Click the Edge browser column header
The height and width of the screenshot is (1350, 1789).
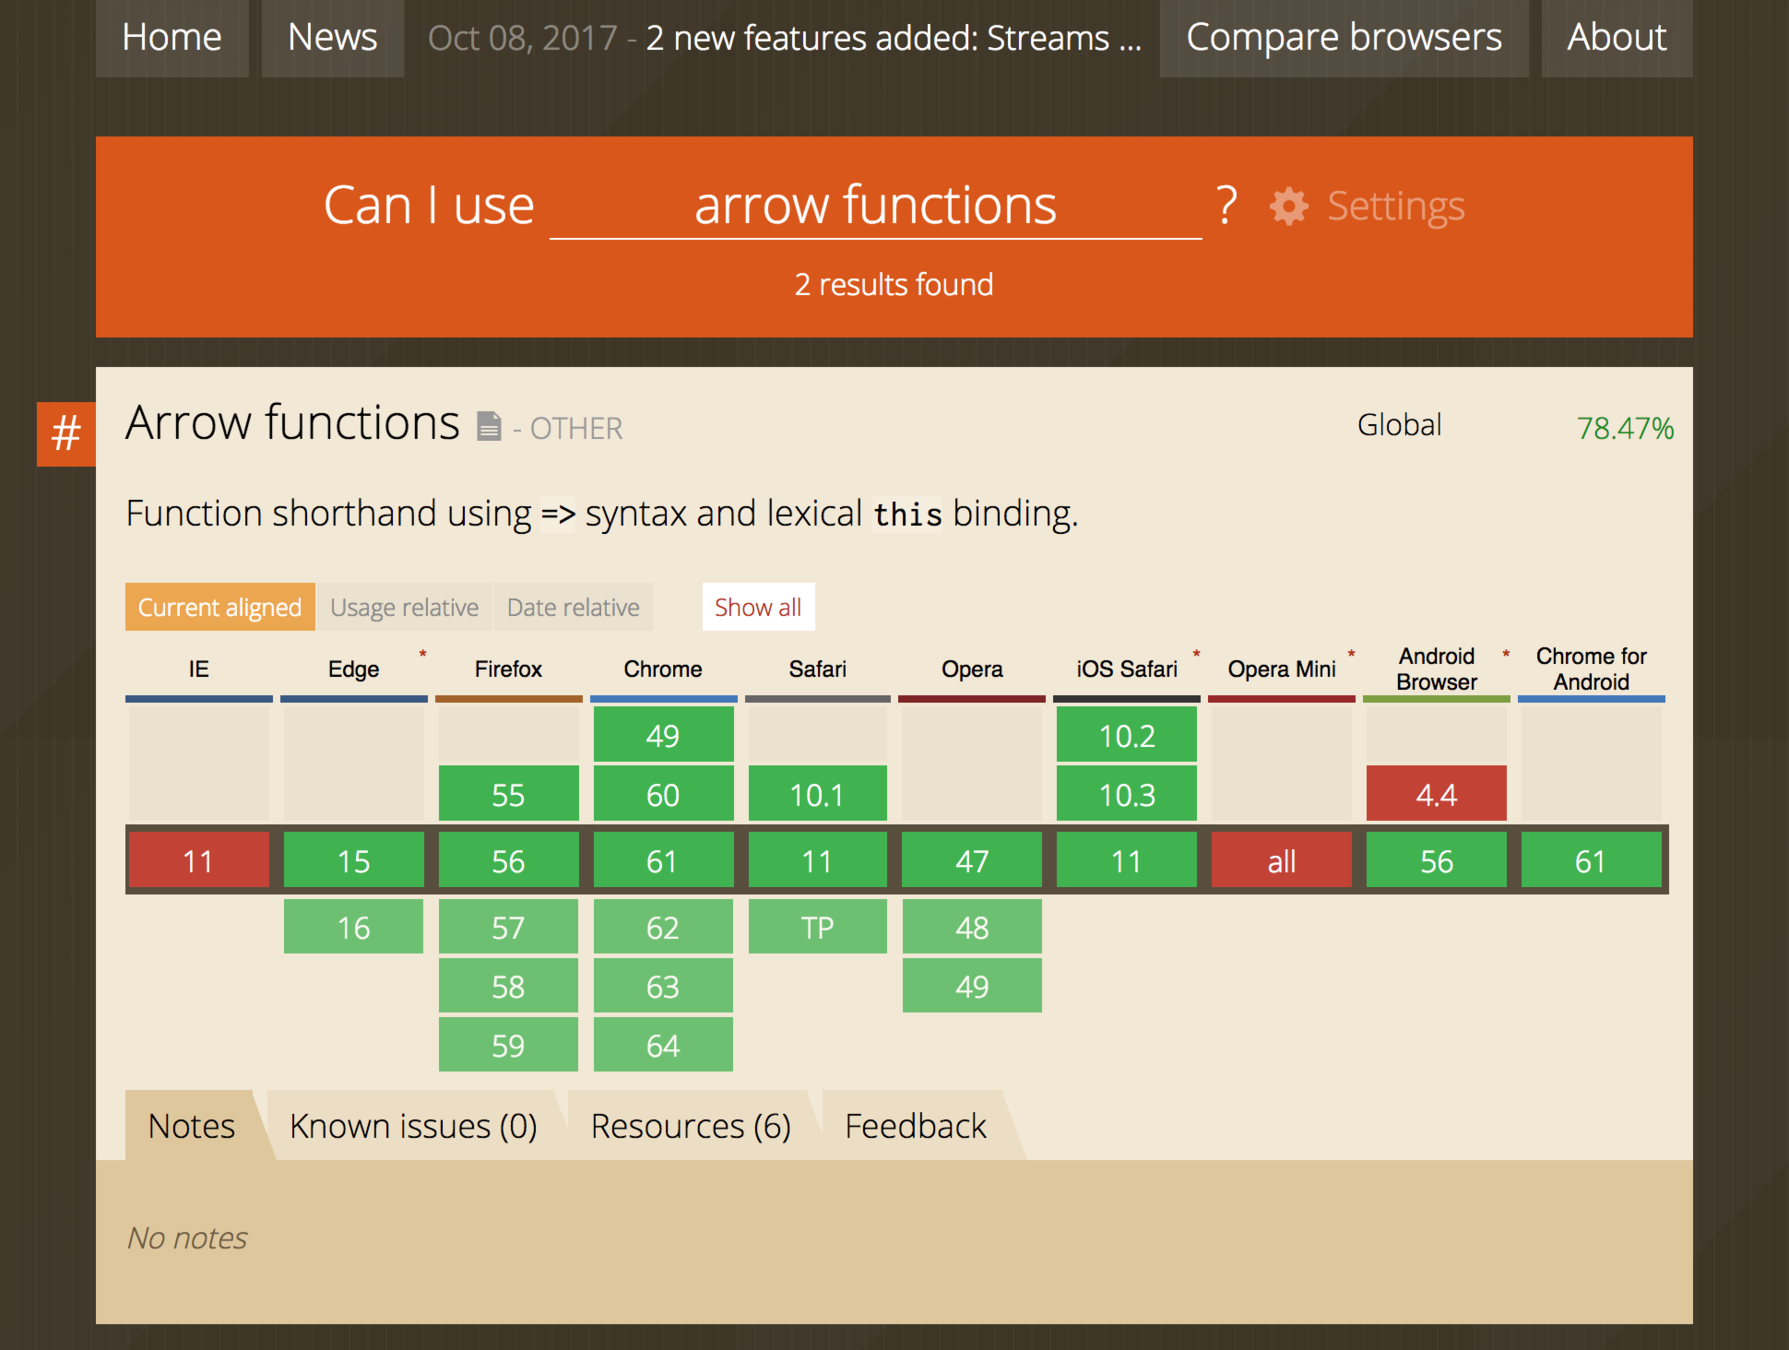(x=354, y=669)
